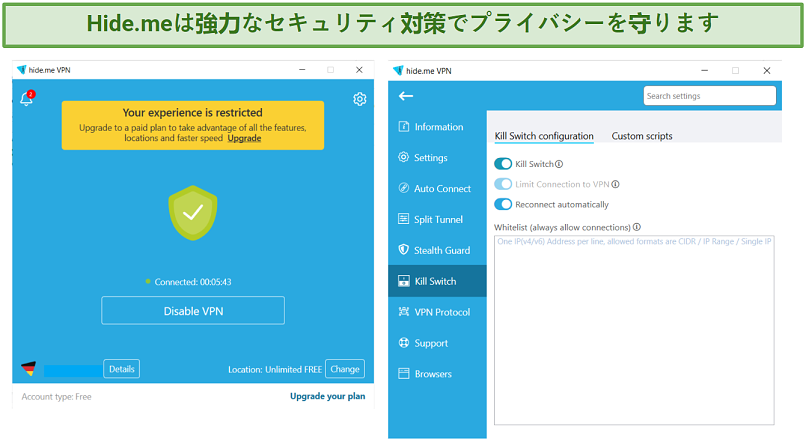This screenshot has width=806, height=442.
Task: Click the Kill Switch sidebar icon
Action: tap(404, 281)
